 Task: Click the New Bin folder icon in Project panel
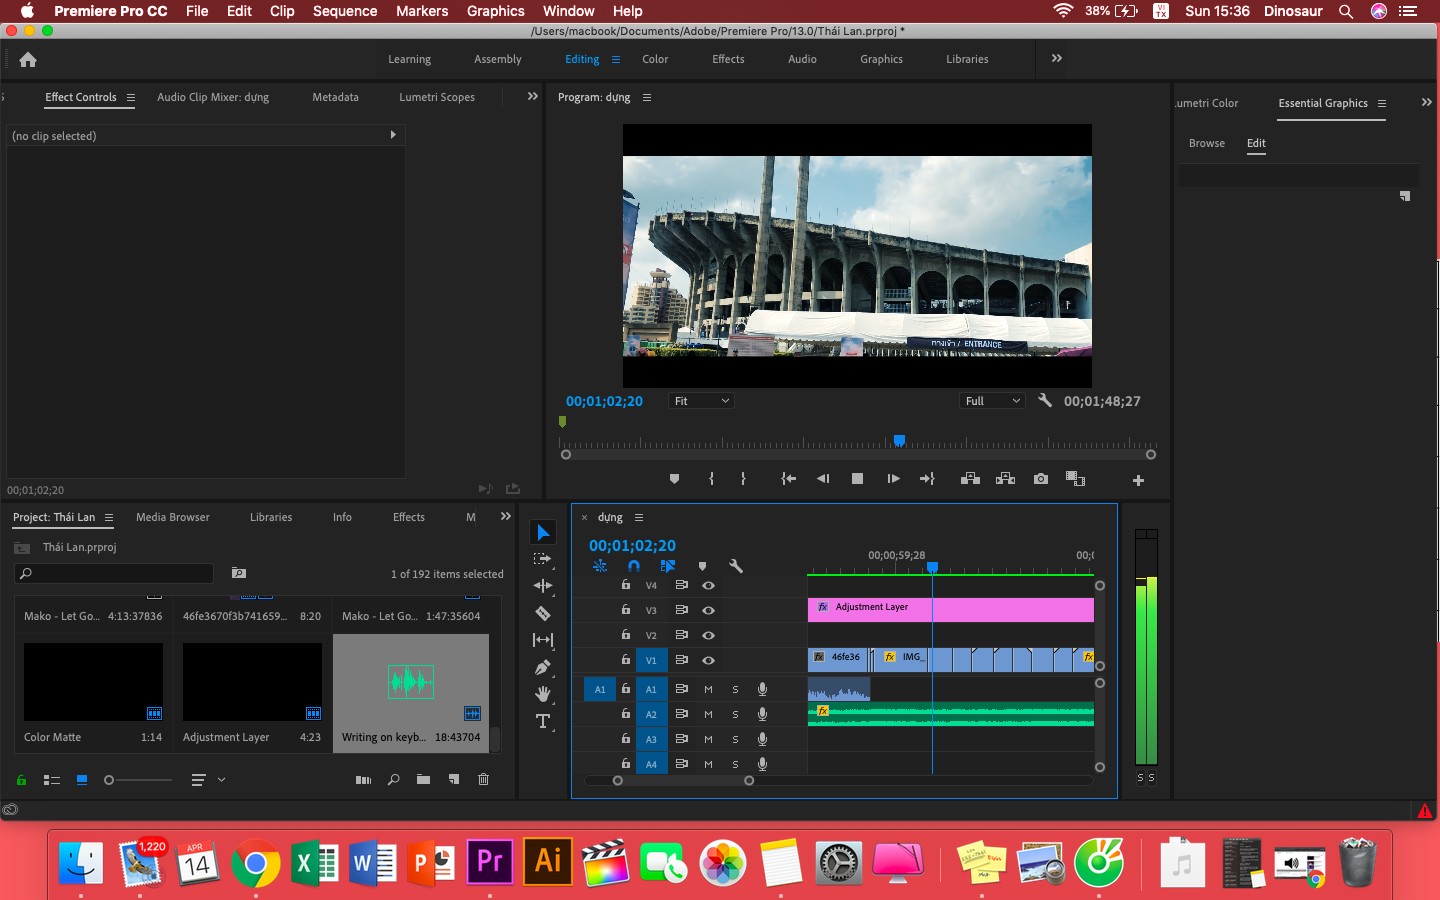click(424, 779)
